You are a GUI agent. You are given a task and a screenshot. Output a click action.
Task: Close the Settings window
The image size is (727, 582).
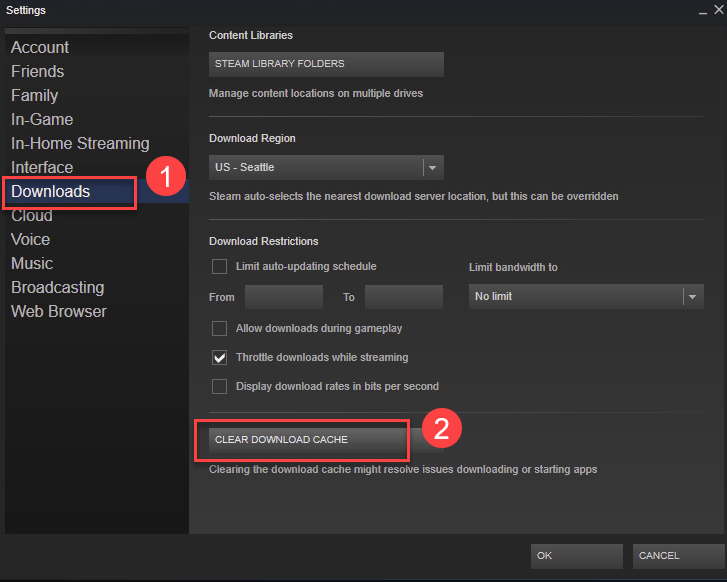713,10
